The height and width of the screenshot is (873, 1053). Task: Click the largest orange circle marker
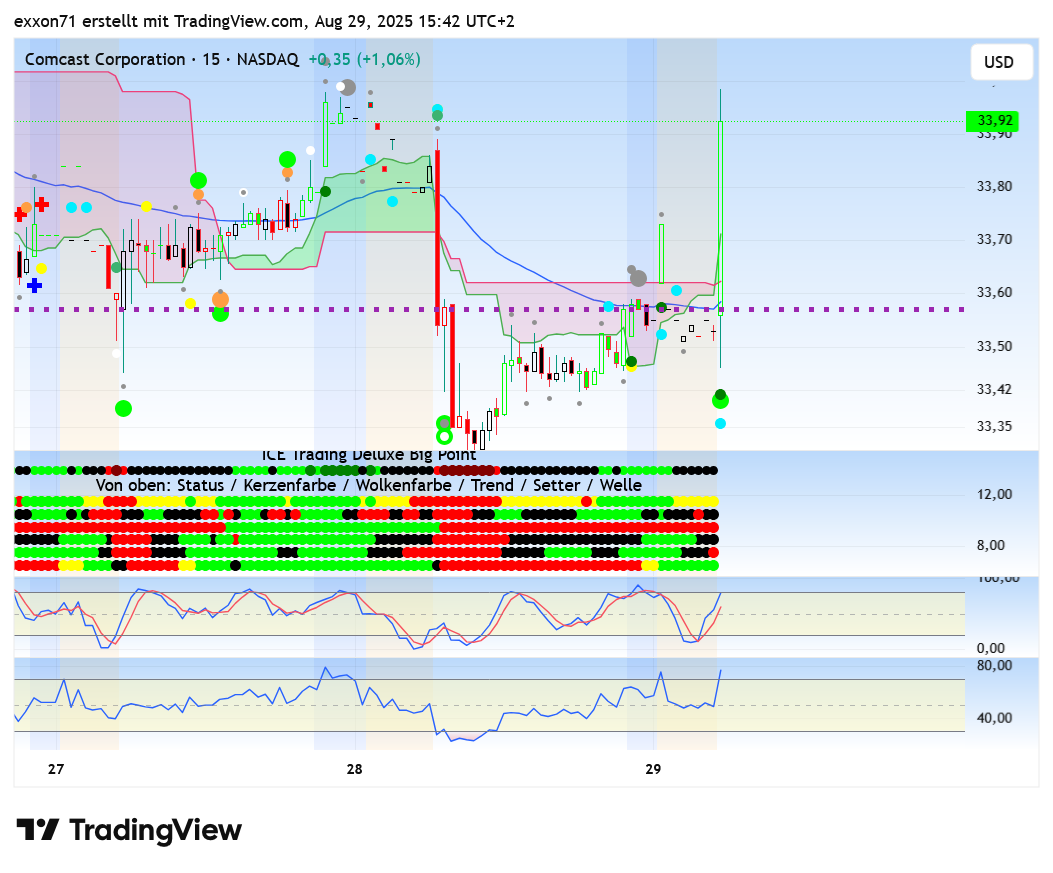point(220,299)
